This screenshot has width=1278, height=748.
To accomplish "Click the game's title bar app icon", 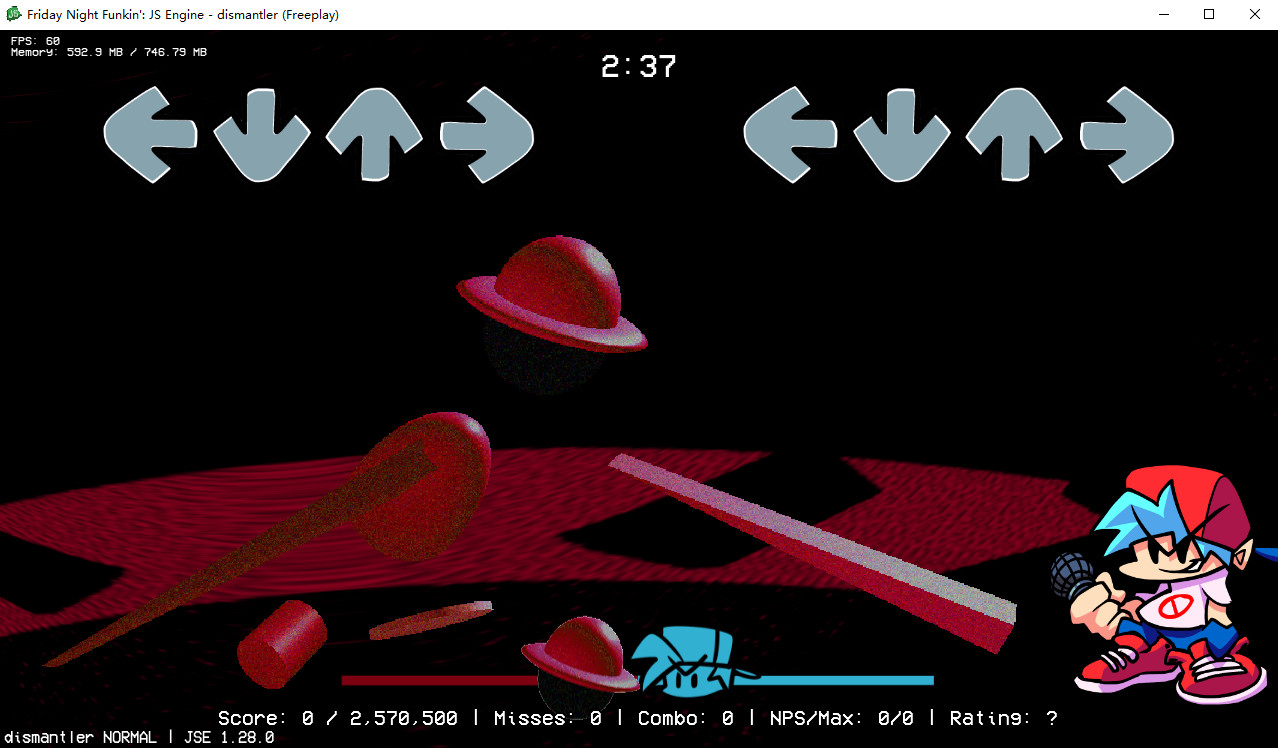I will [14, 14].
